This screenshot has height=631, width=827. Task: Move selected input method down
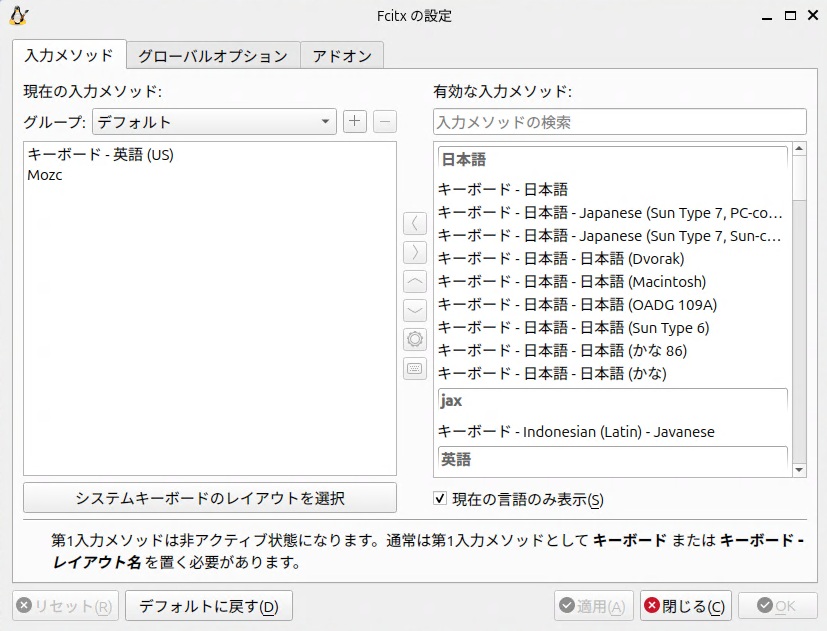point(415,310)
